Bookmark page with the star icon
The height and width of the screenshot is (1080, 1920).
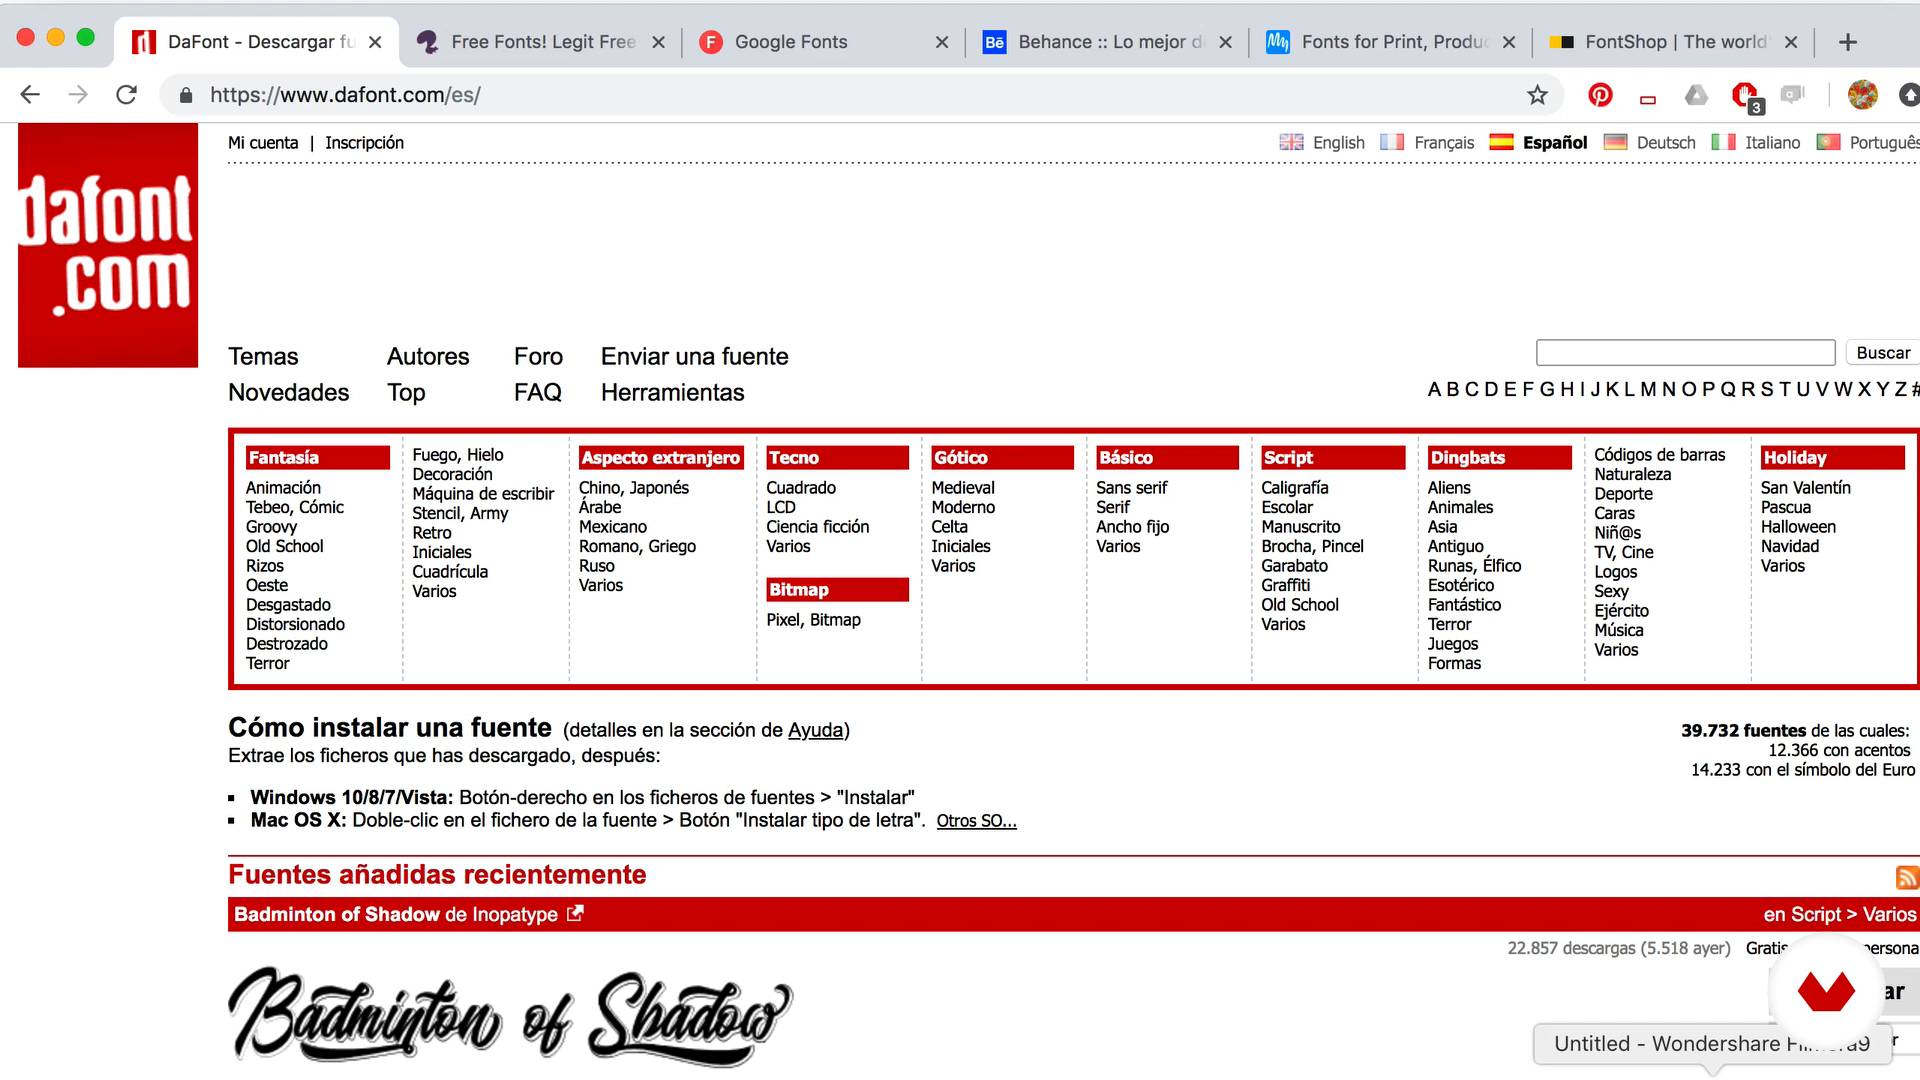tap(1537, 95)
